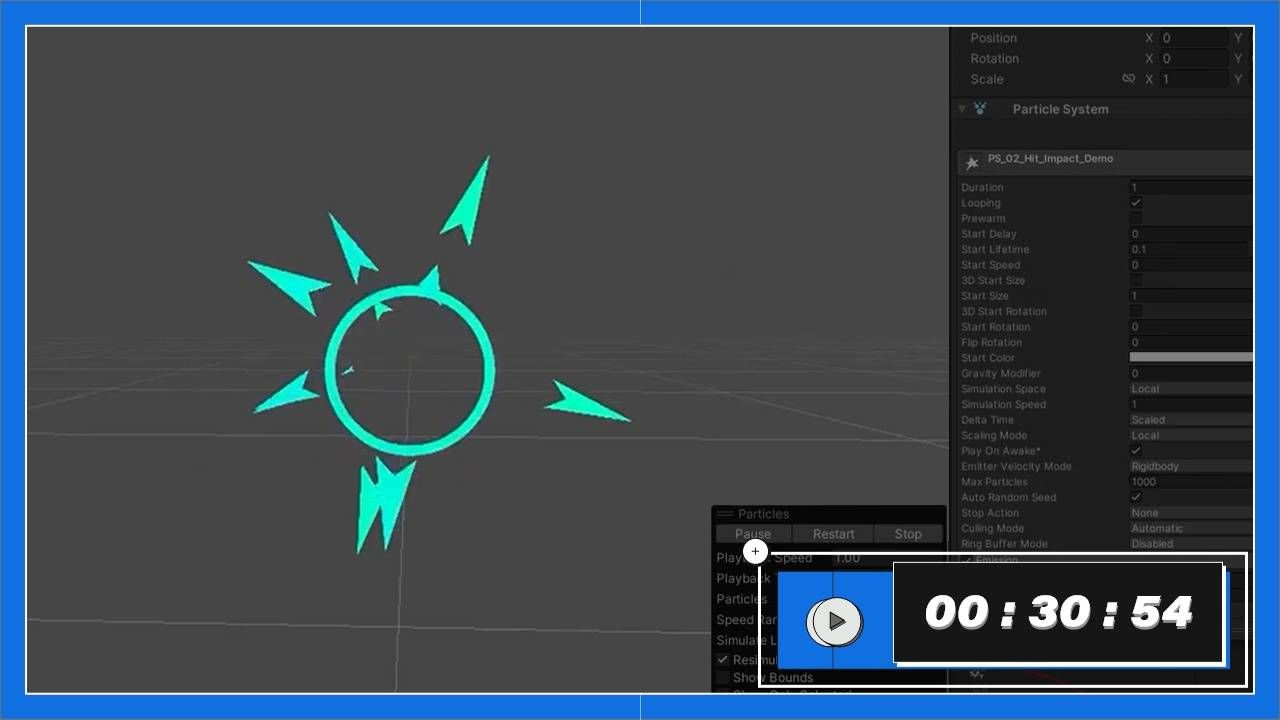Click the Position X input field
This screenshot has width=1280, height=720.
(x=1194, y=38)
